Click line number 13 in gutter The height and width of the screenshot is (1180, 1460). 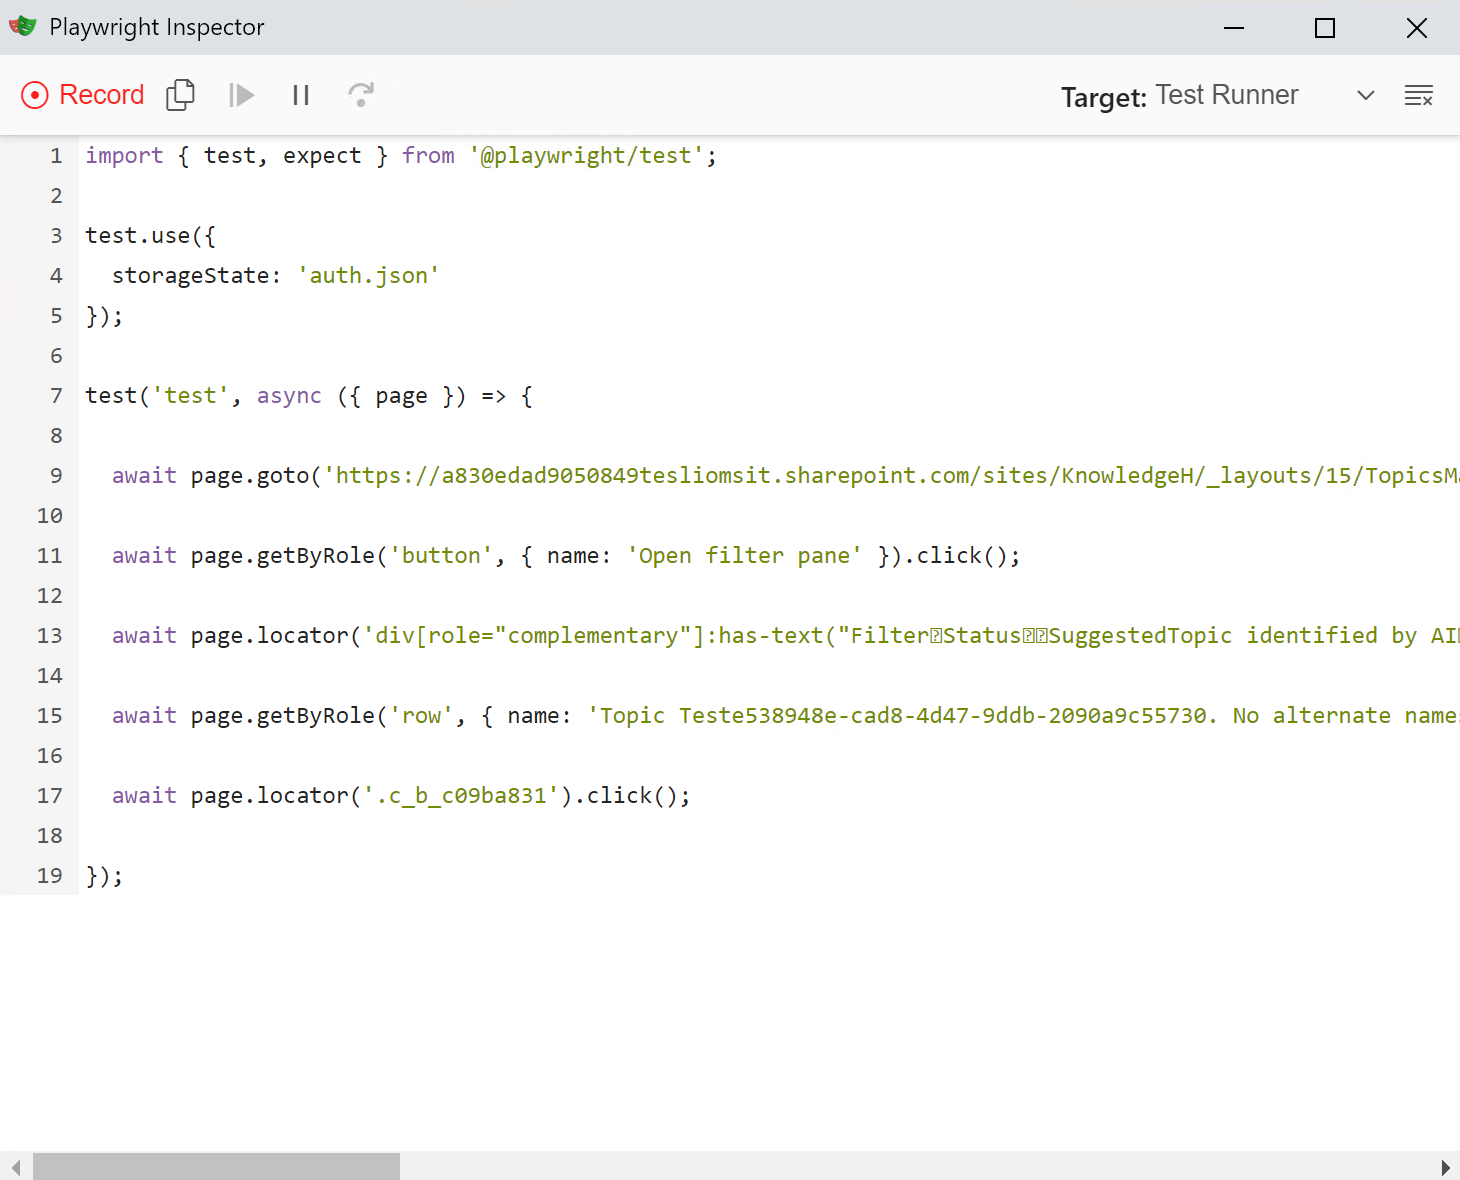tap(50, 635)
